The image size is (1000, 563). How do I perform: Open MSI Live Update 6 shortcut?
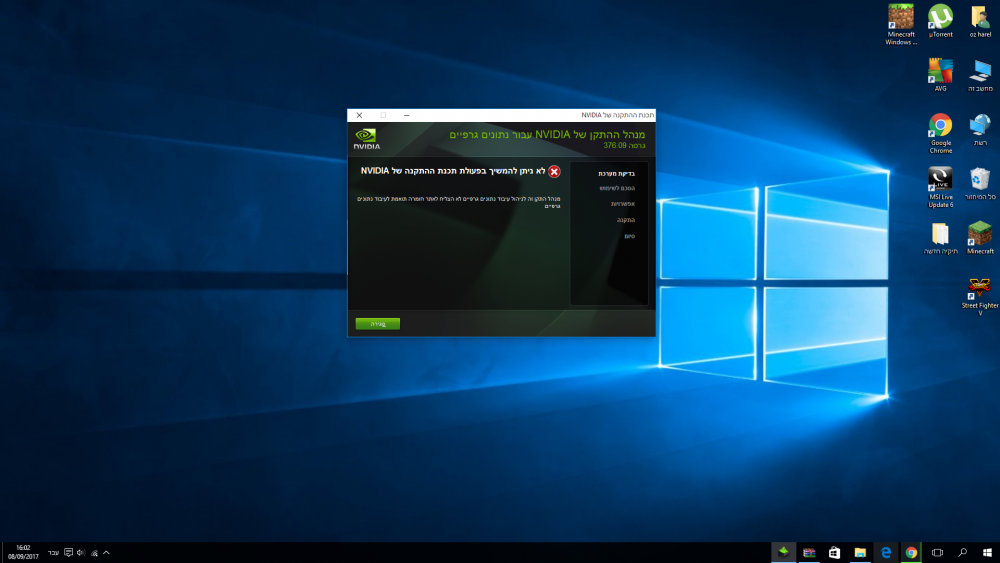pyautogui.click(x=941, y=187)
